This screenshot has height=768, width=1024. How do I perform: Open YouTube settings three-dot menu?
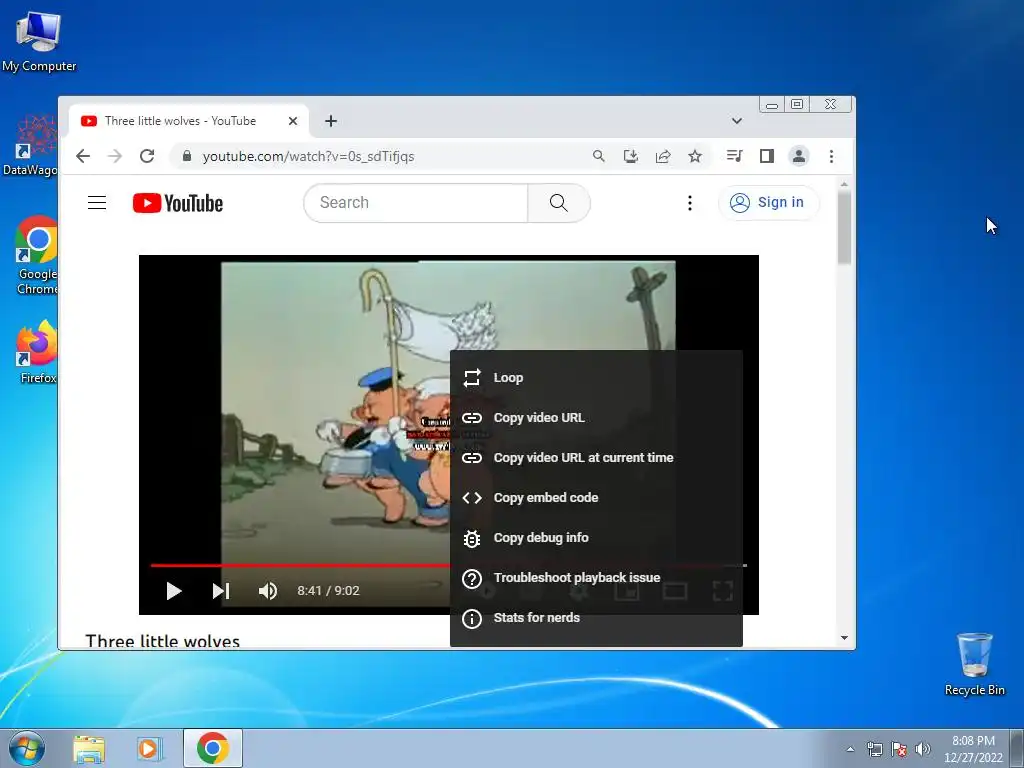click(690, 203)
